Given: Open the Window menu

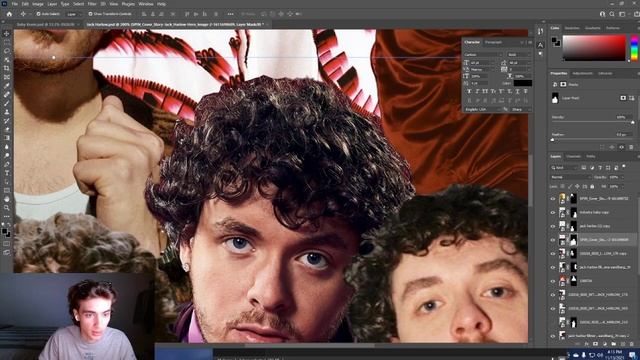Looking at the screenshot, I should pyautogui.click(x=146, y=4).
